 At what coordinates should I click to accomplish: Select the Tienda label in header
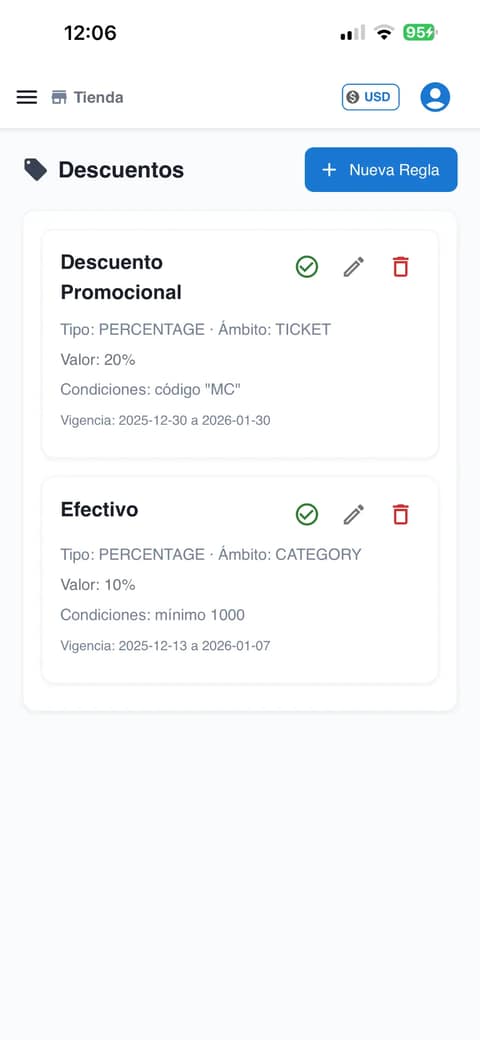[x=98, y=98]
